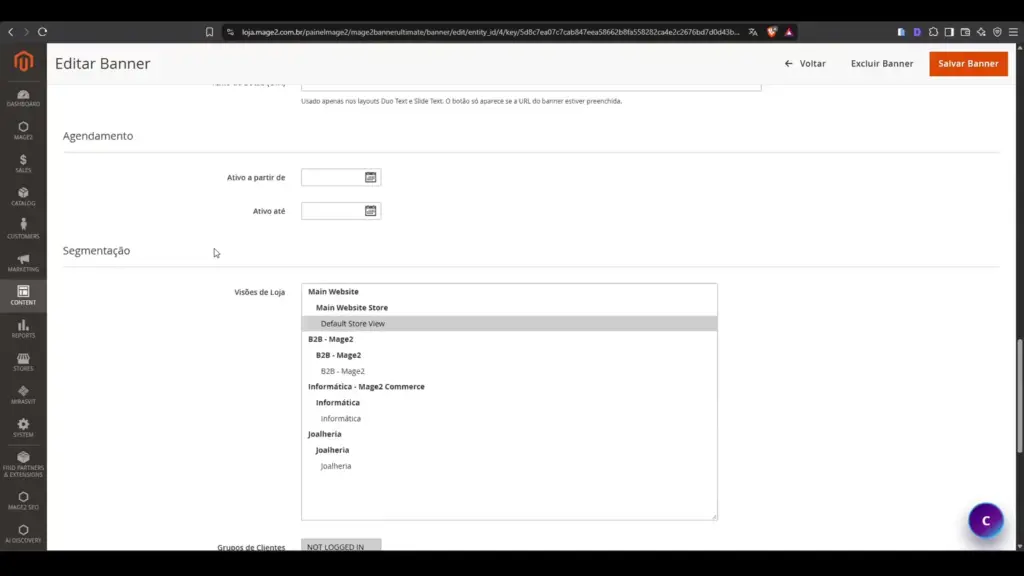Screen dimensions: 1024x576
Task: Open the browser hamburger menu
Action: 1013,31
